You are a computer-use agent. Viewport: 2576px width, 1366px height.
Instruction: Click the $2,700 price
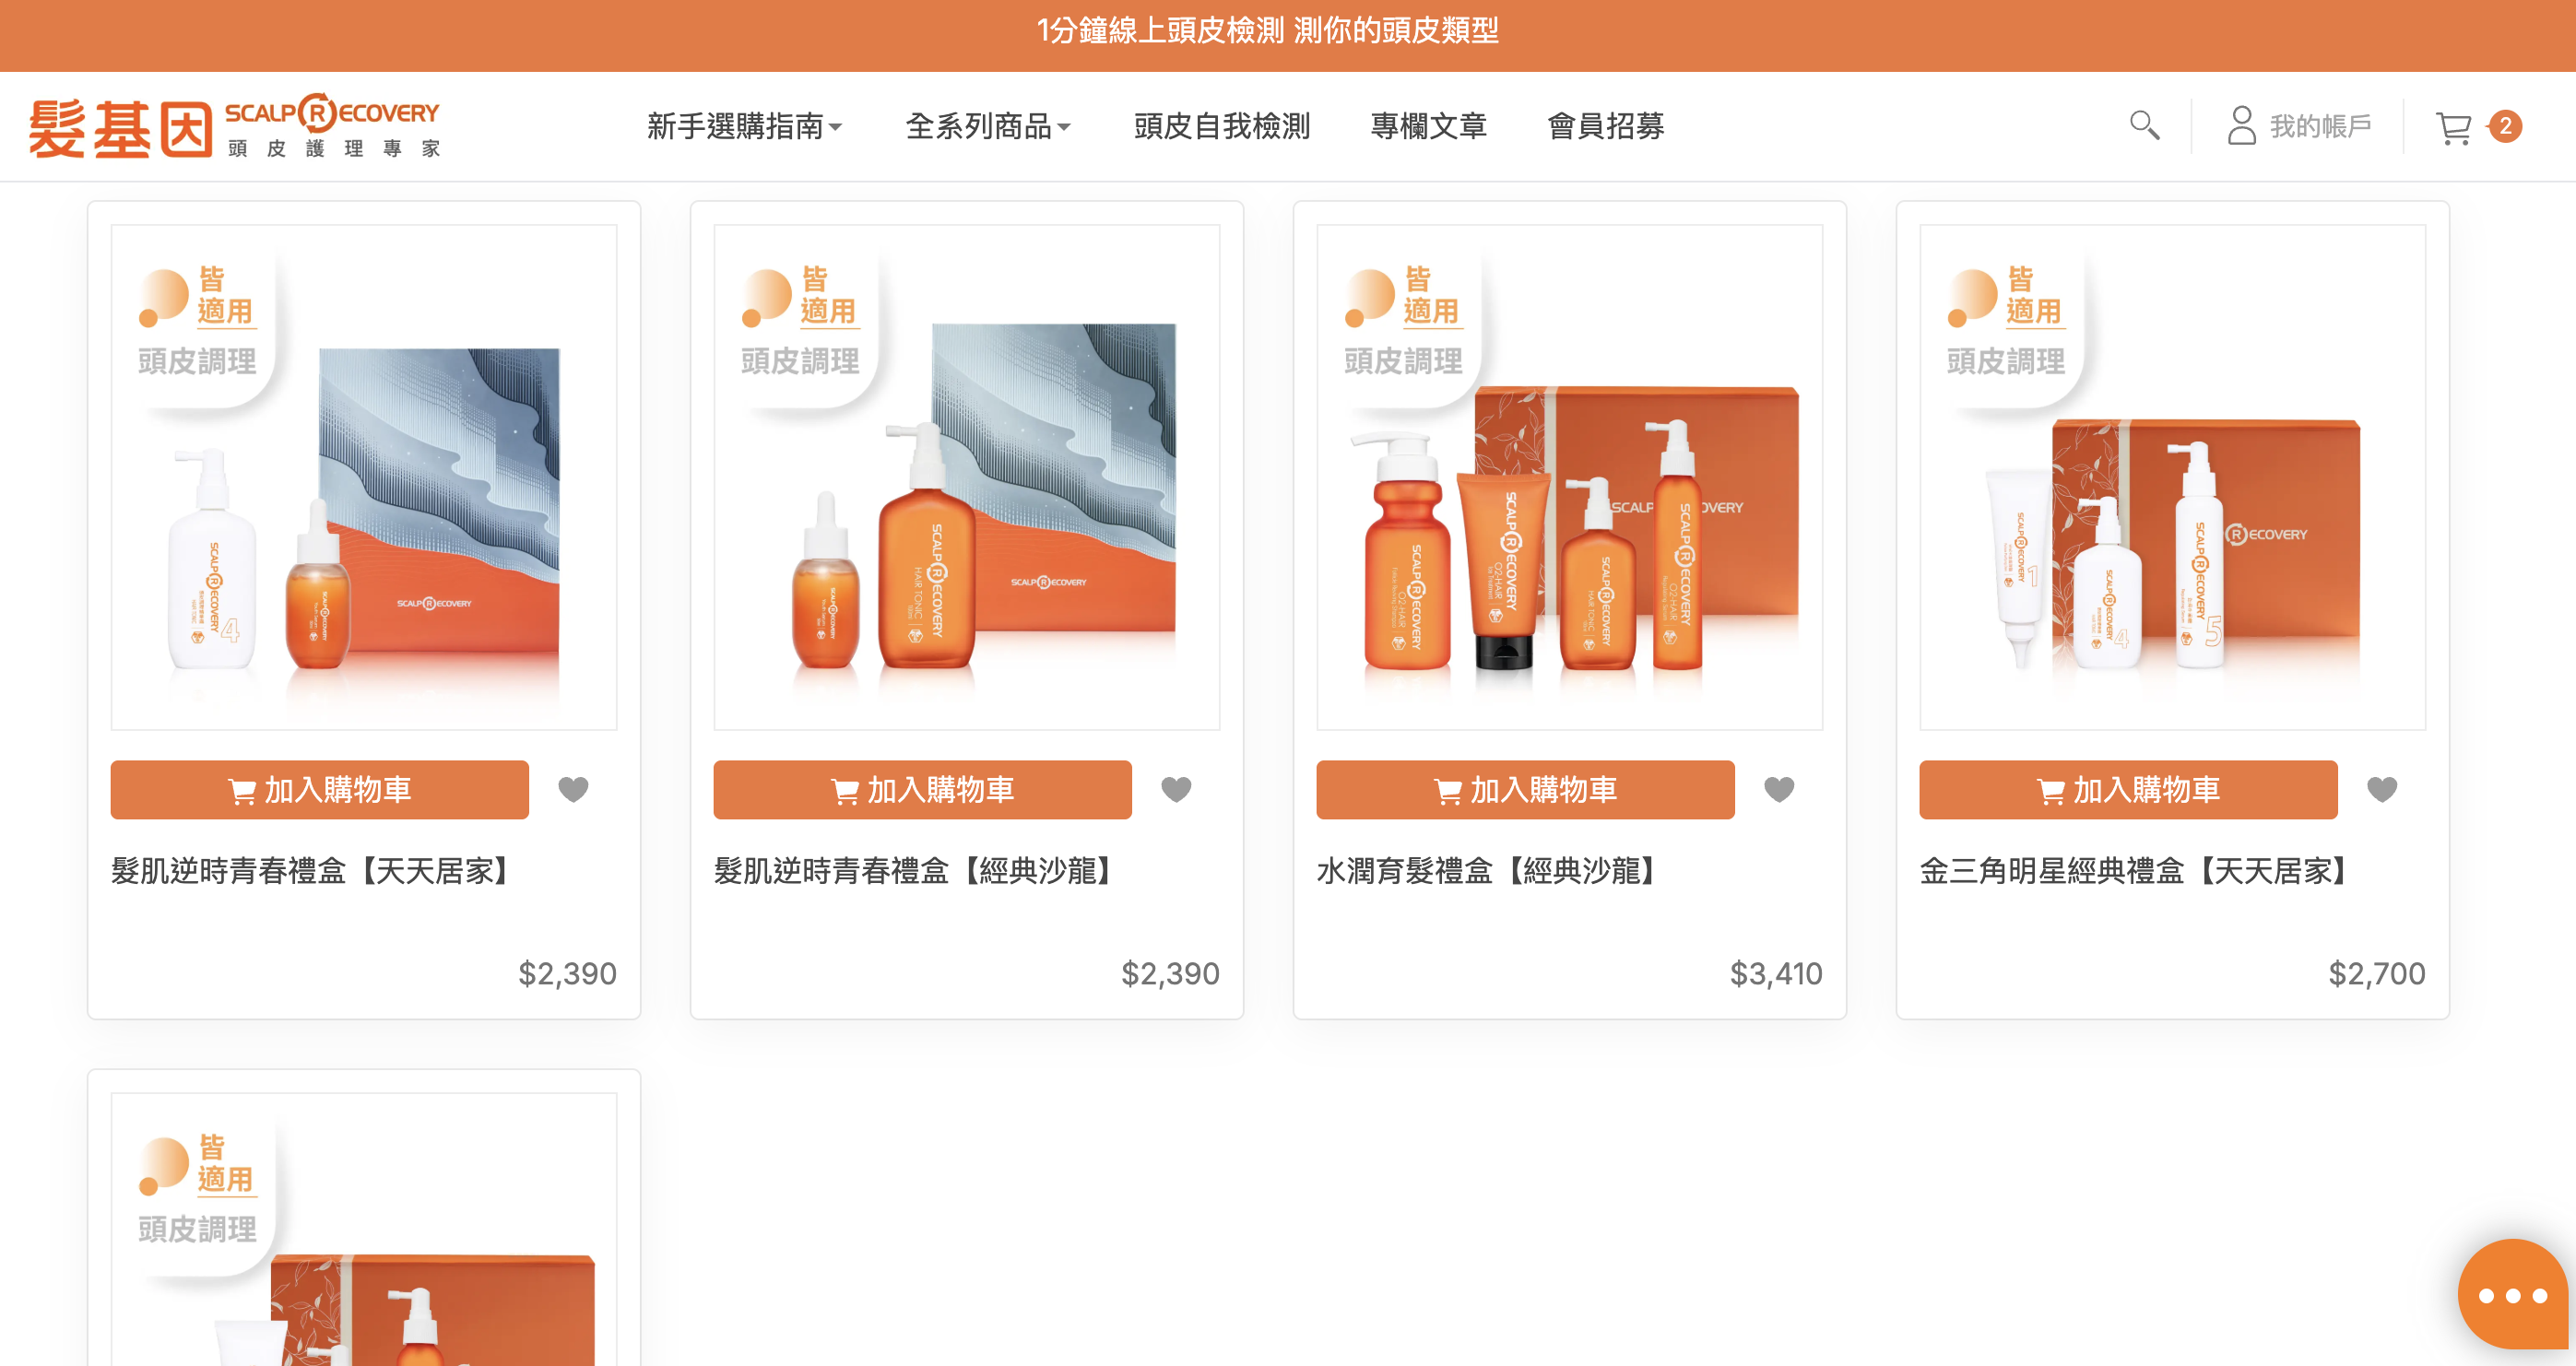point(2377,973)
